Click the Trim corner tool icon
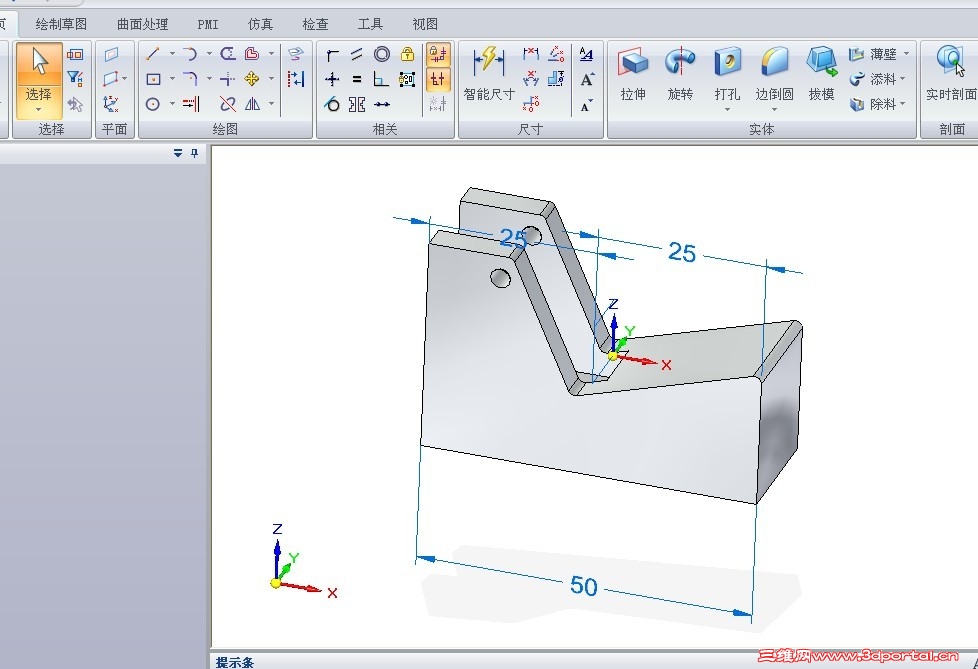The height and width of the screenshot is (669, 978). click(228, 79)
